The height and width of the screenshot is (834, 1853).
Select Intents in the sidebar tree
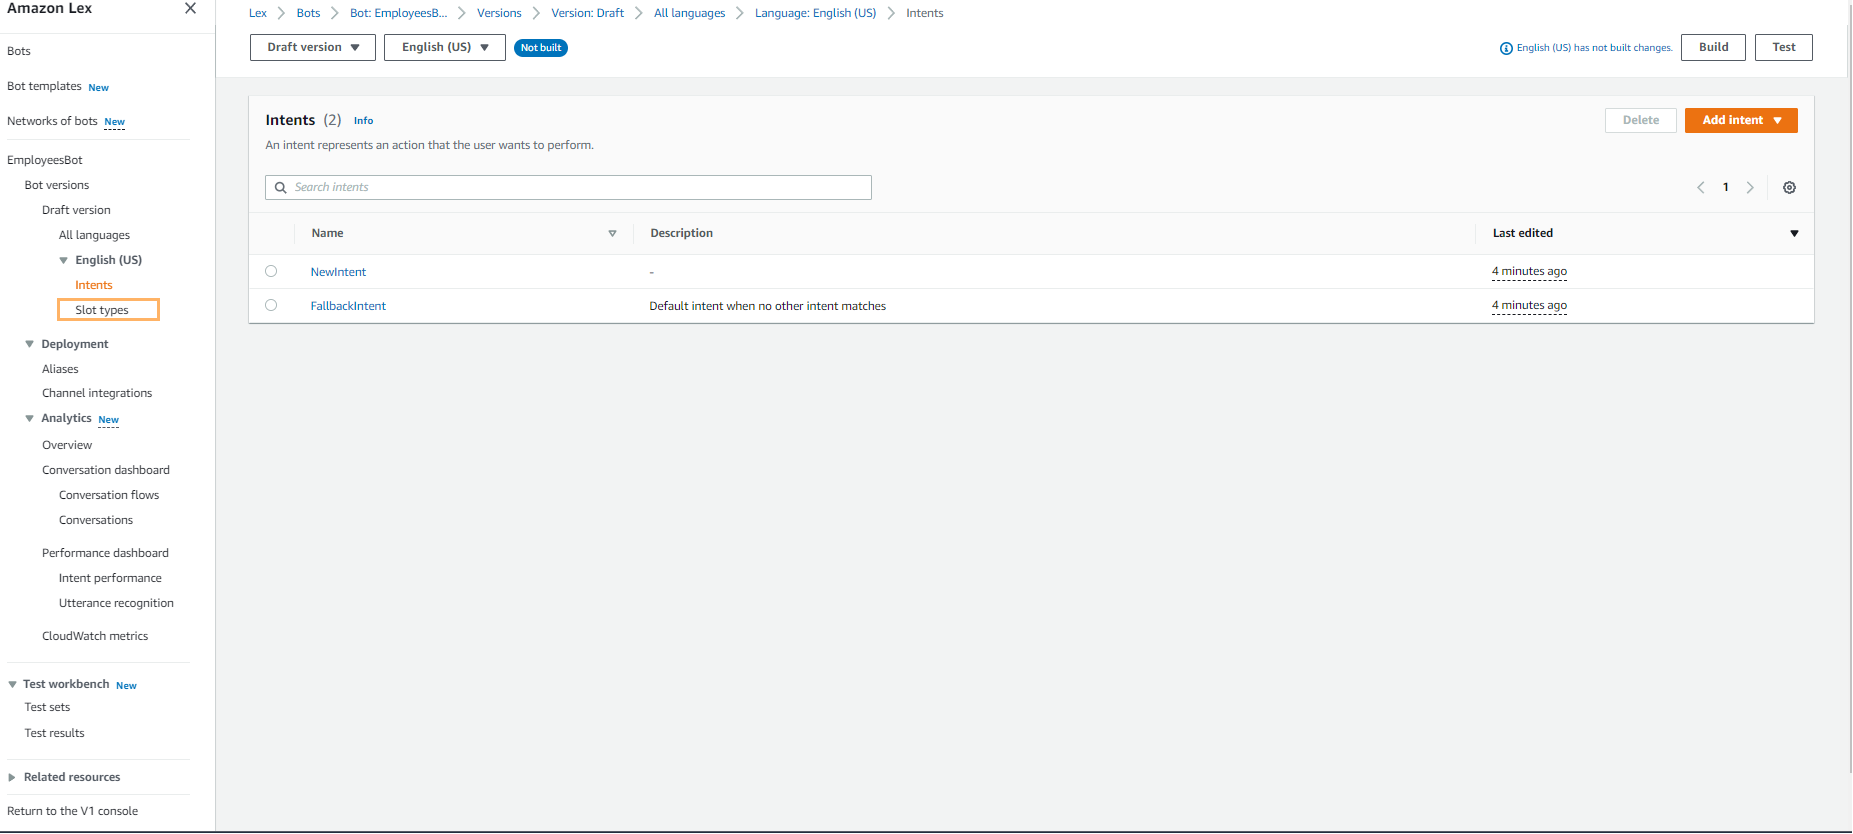pos(94,285)
